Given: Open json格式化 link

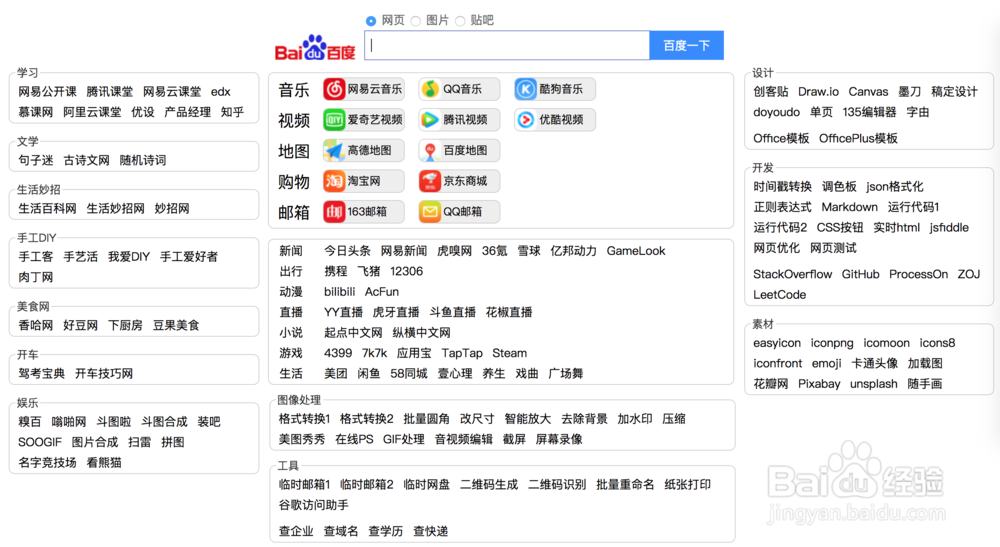Looking at the screenshot, I should [895, 187].
